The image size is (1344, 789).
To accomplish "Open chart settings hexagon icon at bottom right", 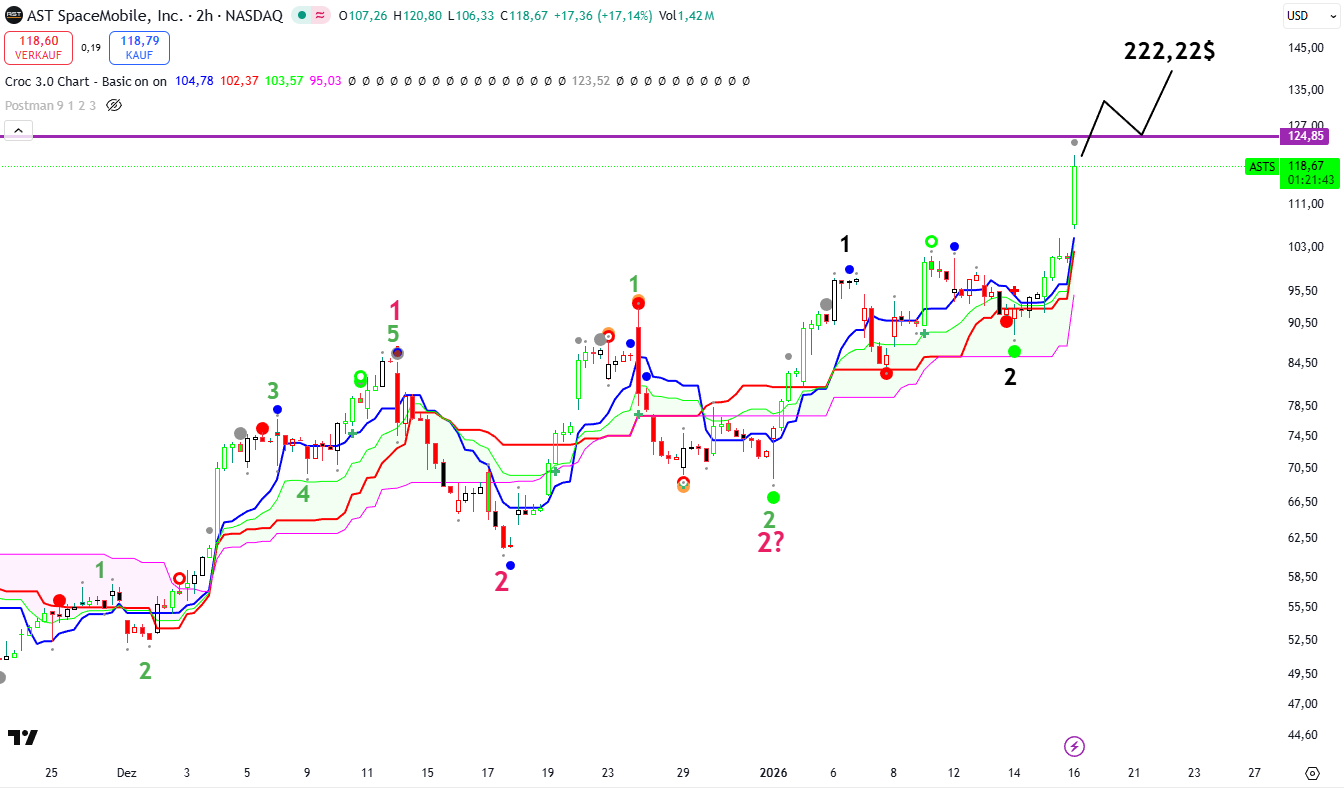I will coord(1312,773).
